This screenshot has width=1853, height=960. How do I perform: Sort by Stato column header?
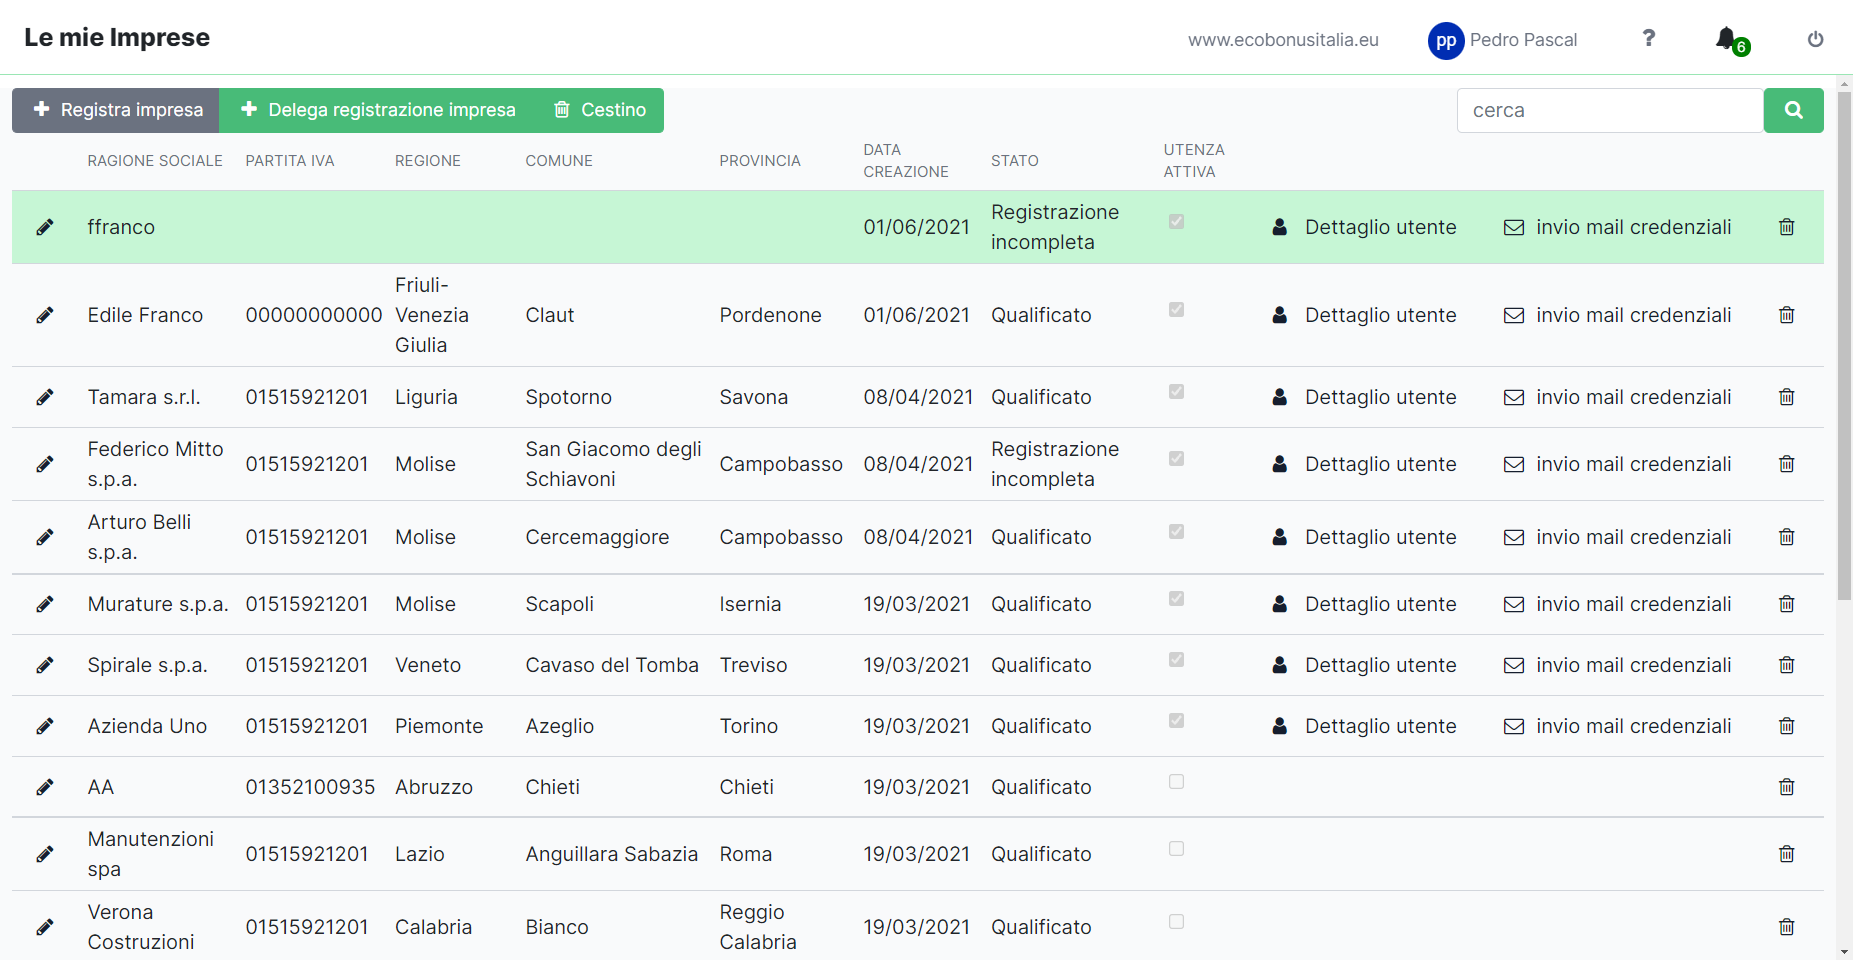[x=1015, y=161]
